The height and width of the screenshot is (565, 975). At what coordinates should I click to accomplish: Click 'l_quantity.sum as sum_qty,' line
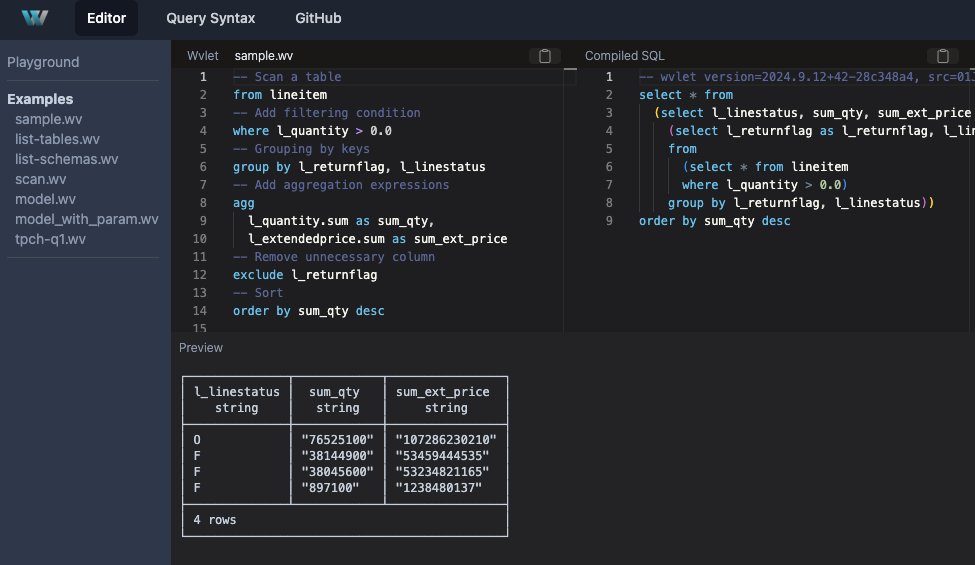point(341,221)
